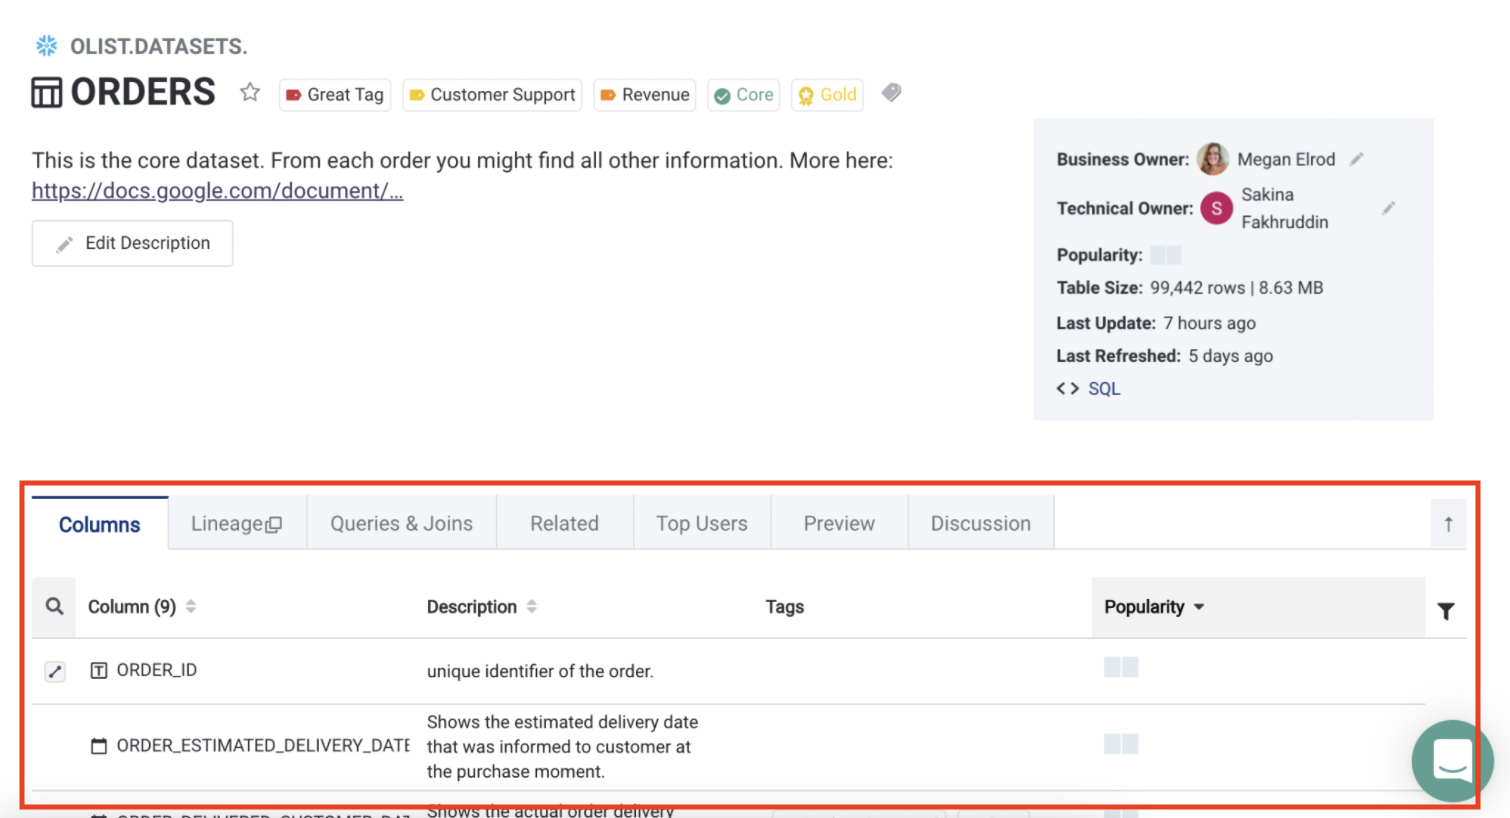Open the Google Docs documentation link
This screenshot has height=818, width=1510.
click(x=217, y=191)
